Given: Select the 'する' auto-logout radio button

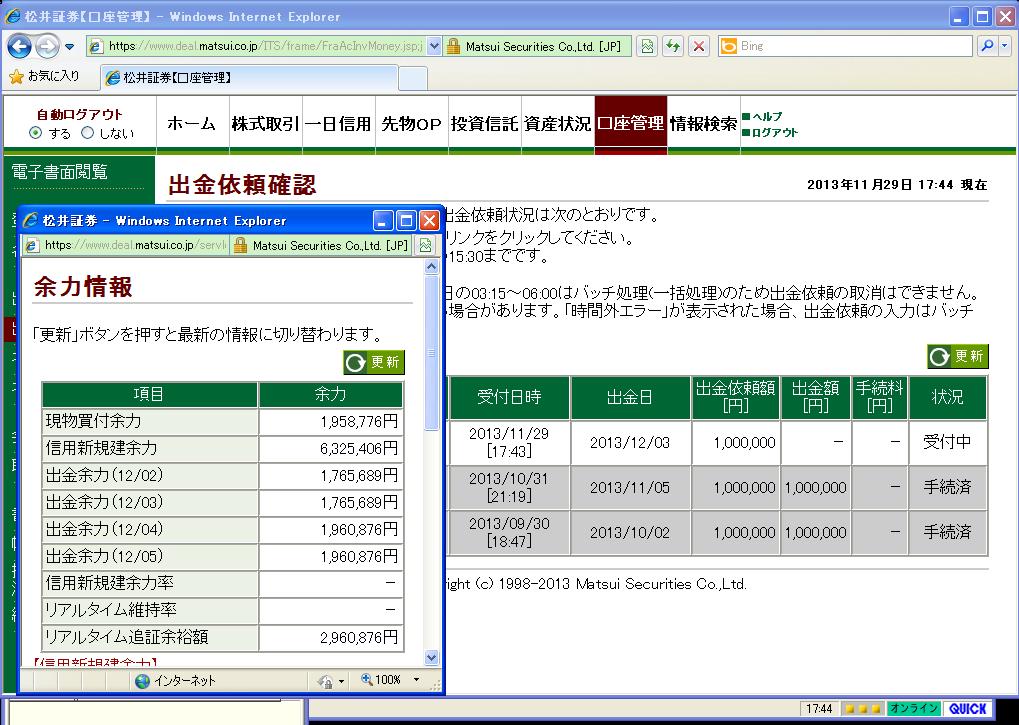Looking at the screenshot, I should click(36, 133).
